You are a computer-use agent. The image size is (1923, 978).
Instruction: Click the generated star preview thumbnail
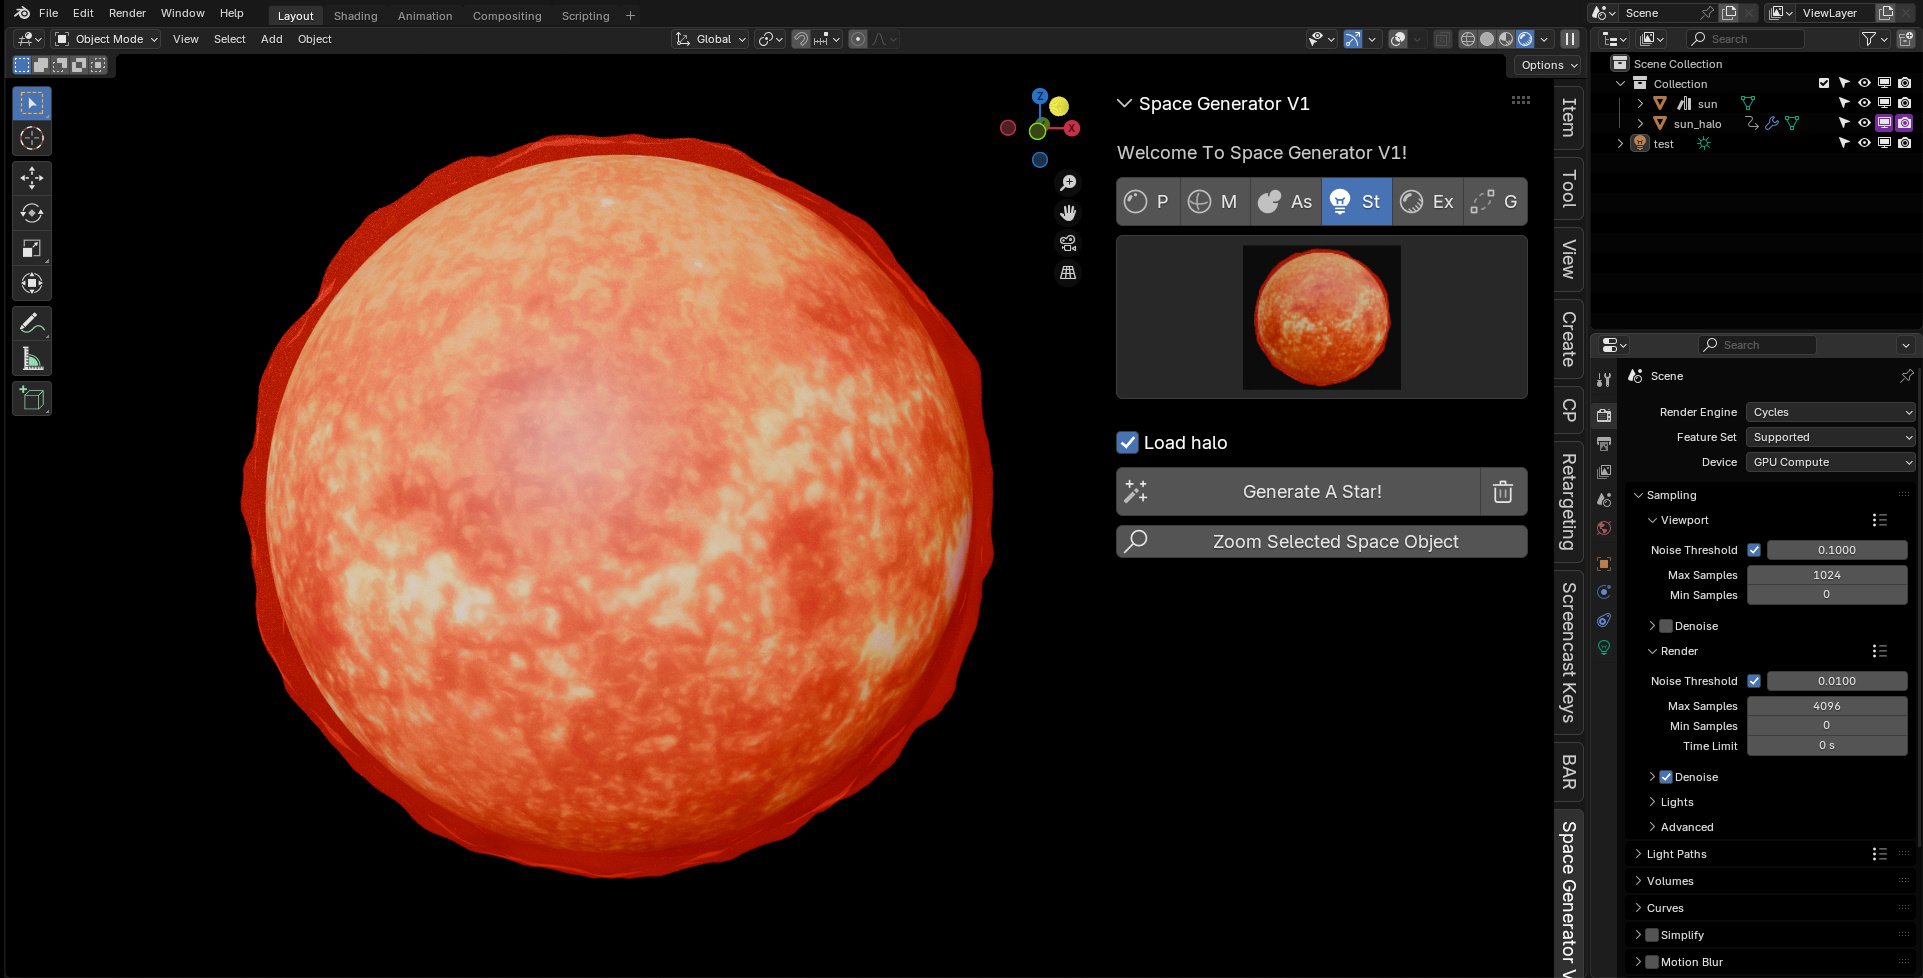(1321, 317)
